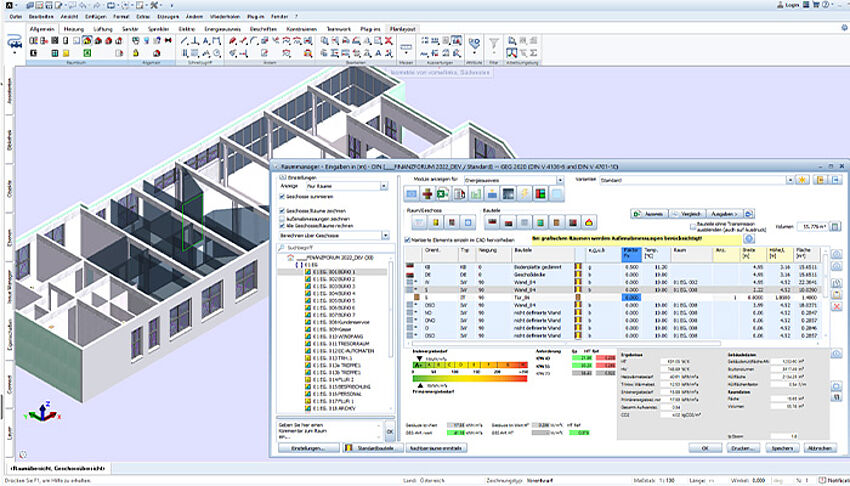Toggle Markierte Elemente einzeln in CAD hervorheben
Image resolution: width=850 pixels, height=486 pixels.
[x=406, y=240]
